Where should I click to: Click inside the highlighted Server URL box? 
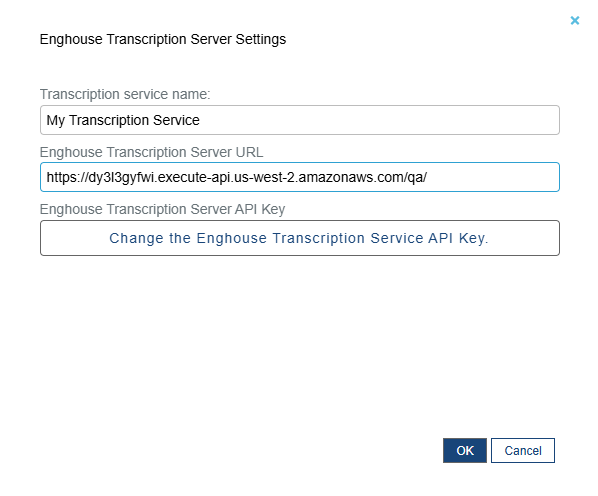300,177
